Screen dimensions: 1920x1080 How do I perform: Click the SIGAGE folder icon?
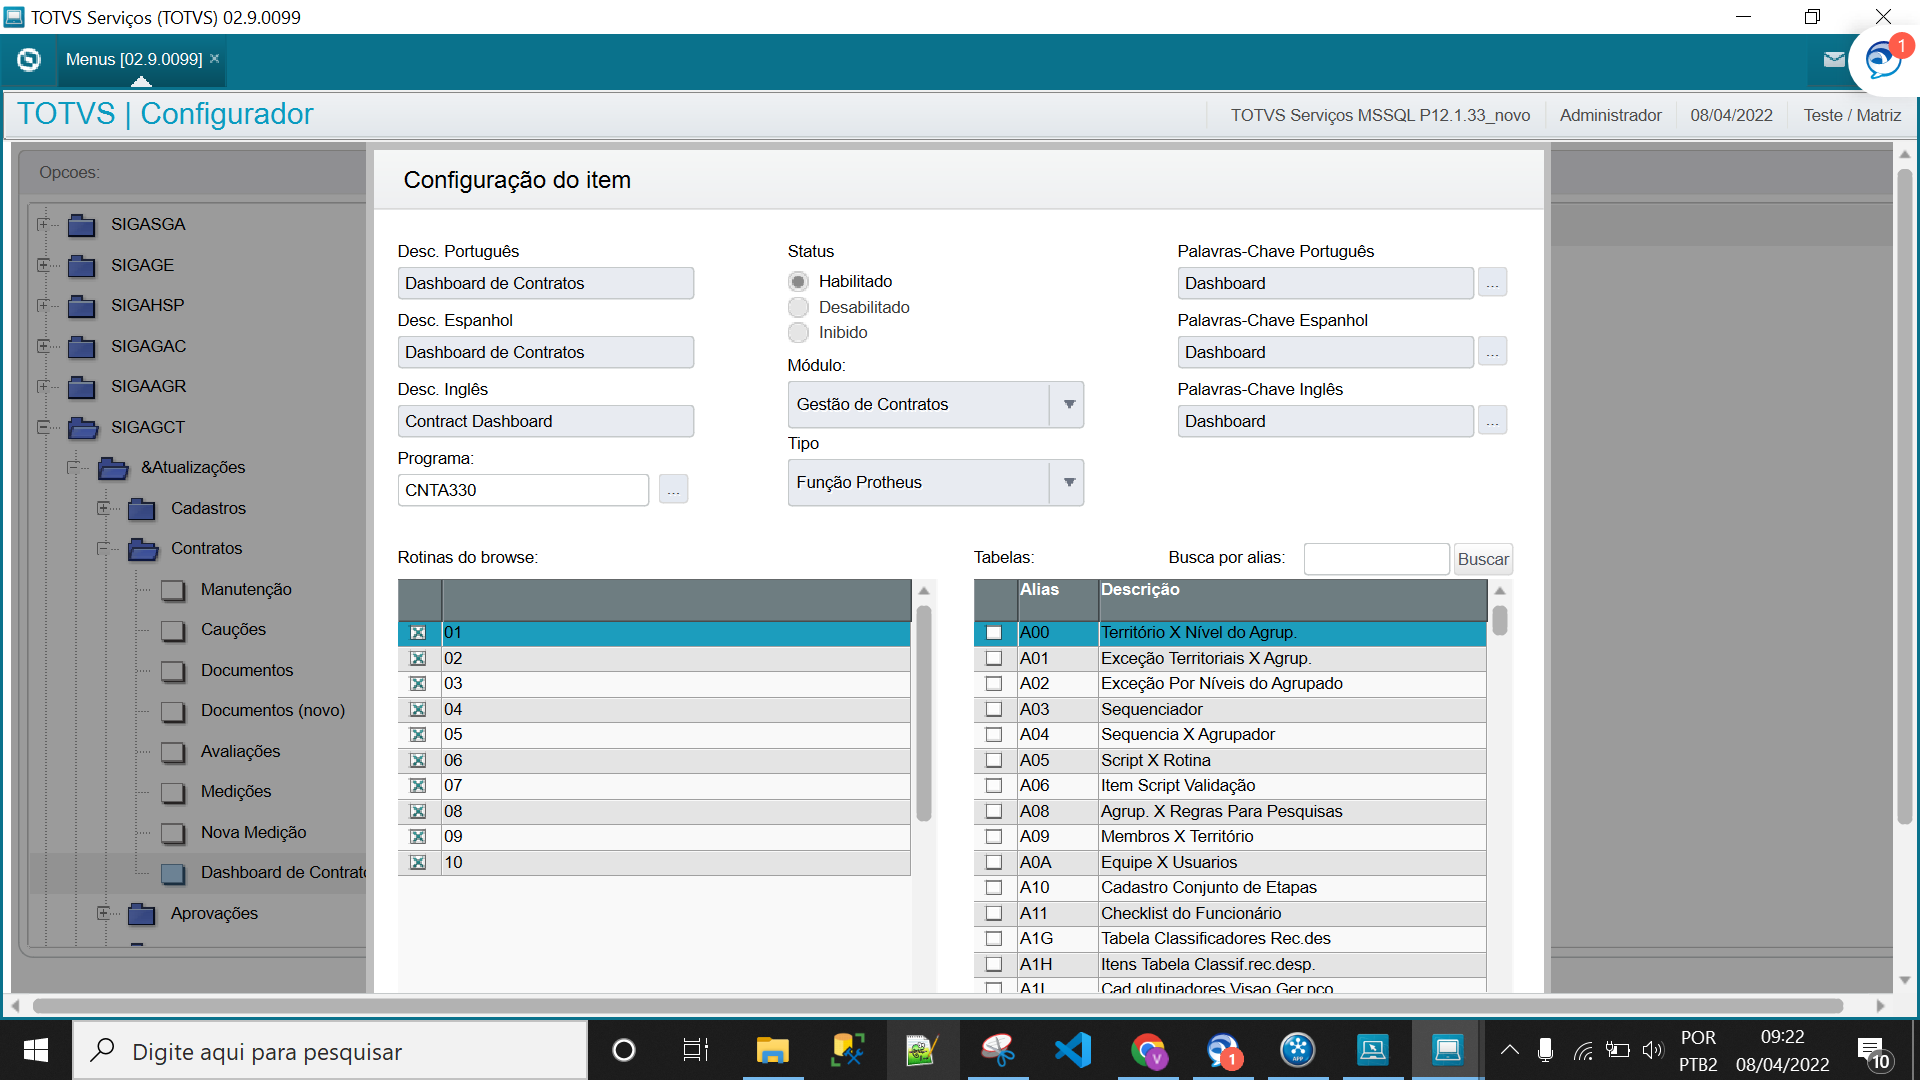[82, 266]
